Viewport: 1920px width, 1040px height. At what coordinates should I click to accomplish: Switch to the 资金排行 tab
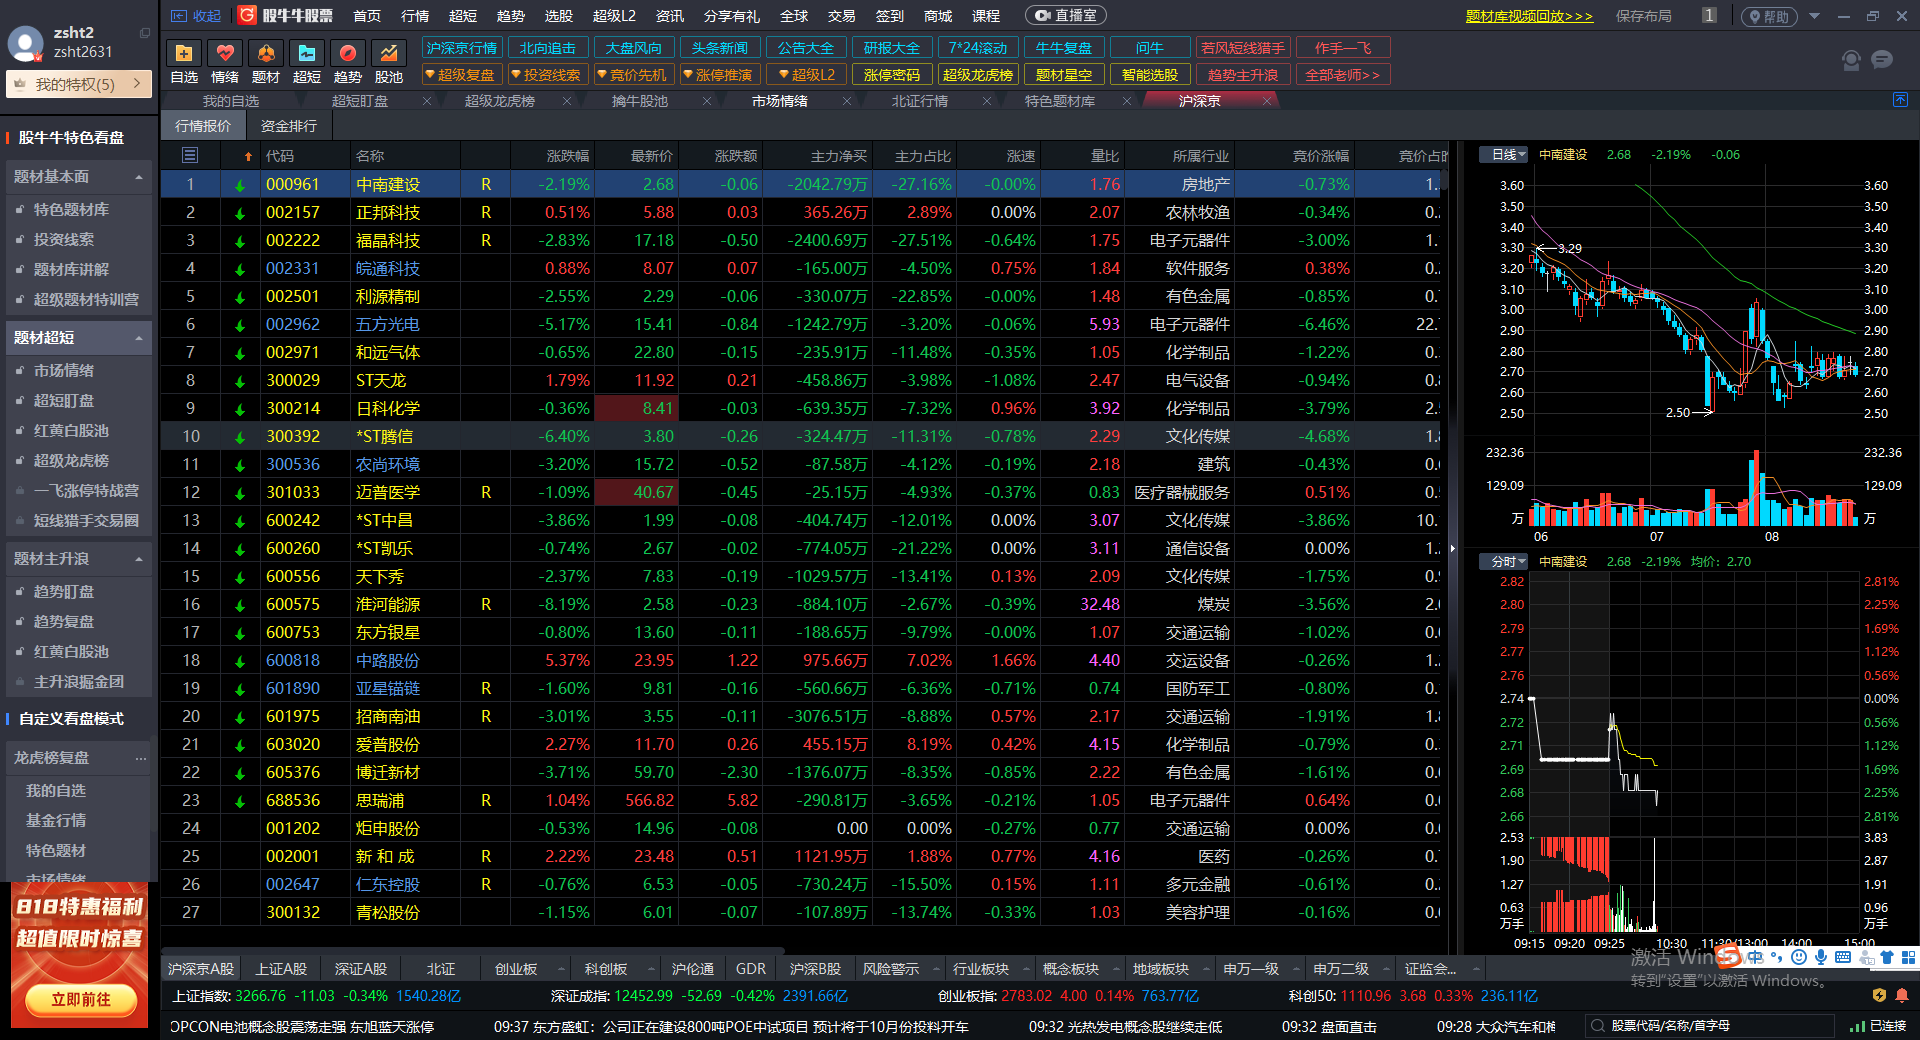(x=289, y=126)
